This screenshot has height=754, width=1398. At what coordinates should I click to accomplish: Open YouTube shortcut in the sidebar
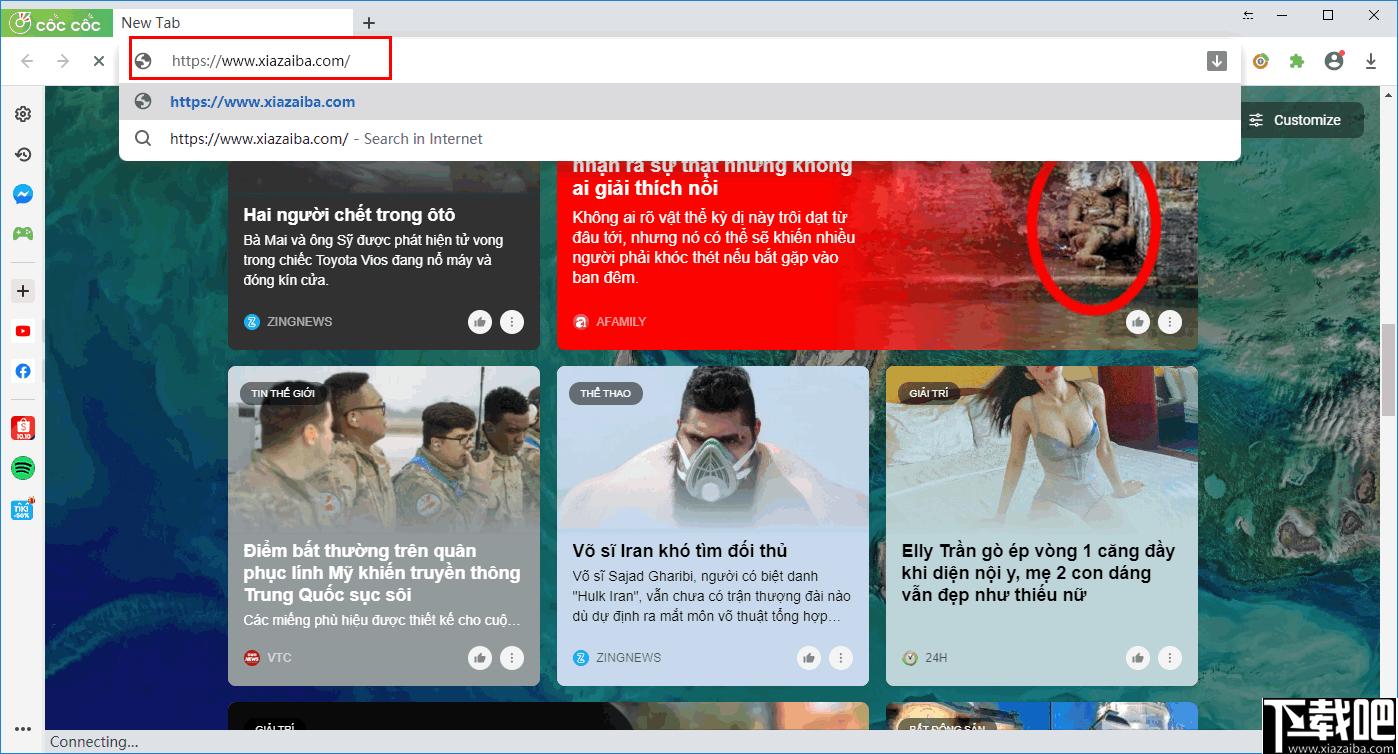point(22,331)
